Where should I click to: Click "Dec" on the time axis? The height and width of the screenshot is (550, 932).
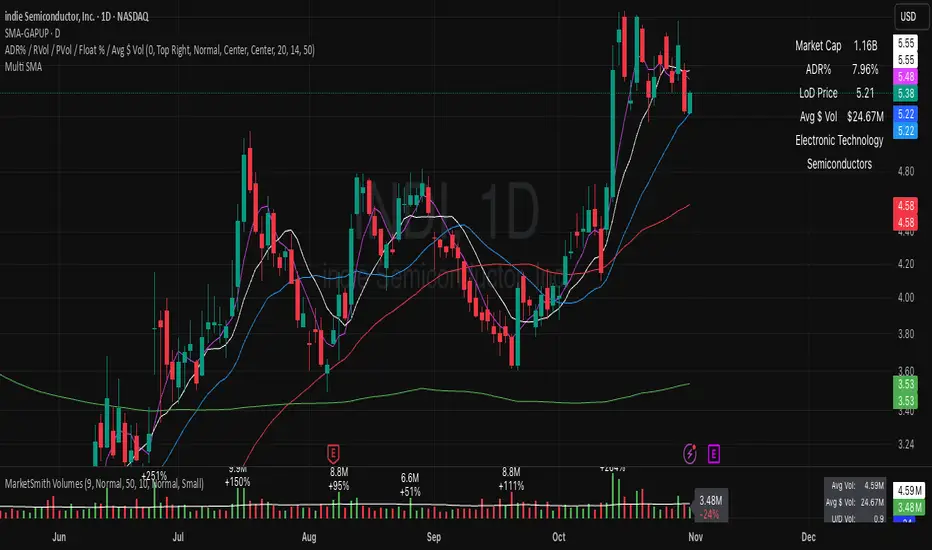(x=808, y=537)
